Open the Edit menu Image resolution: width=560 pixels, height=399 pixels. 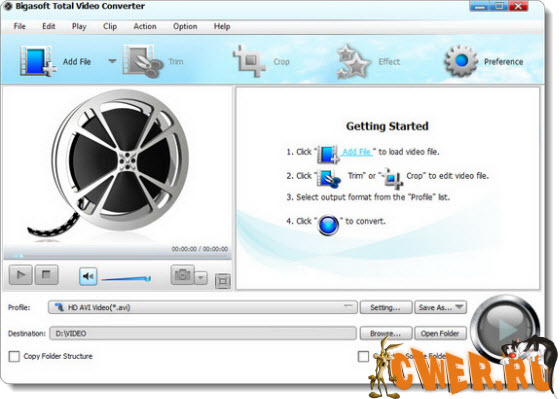coord(49,26)
